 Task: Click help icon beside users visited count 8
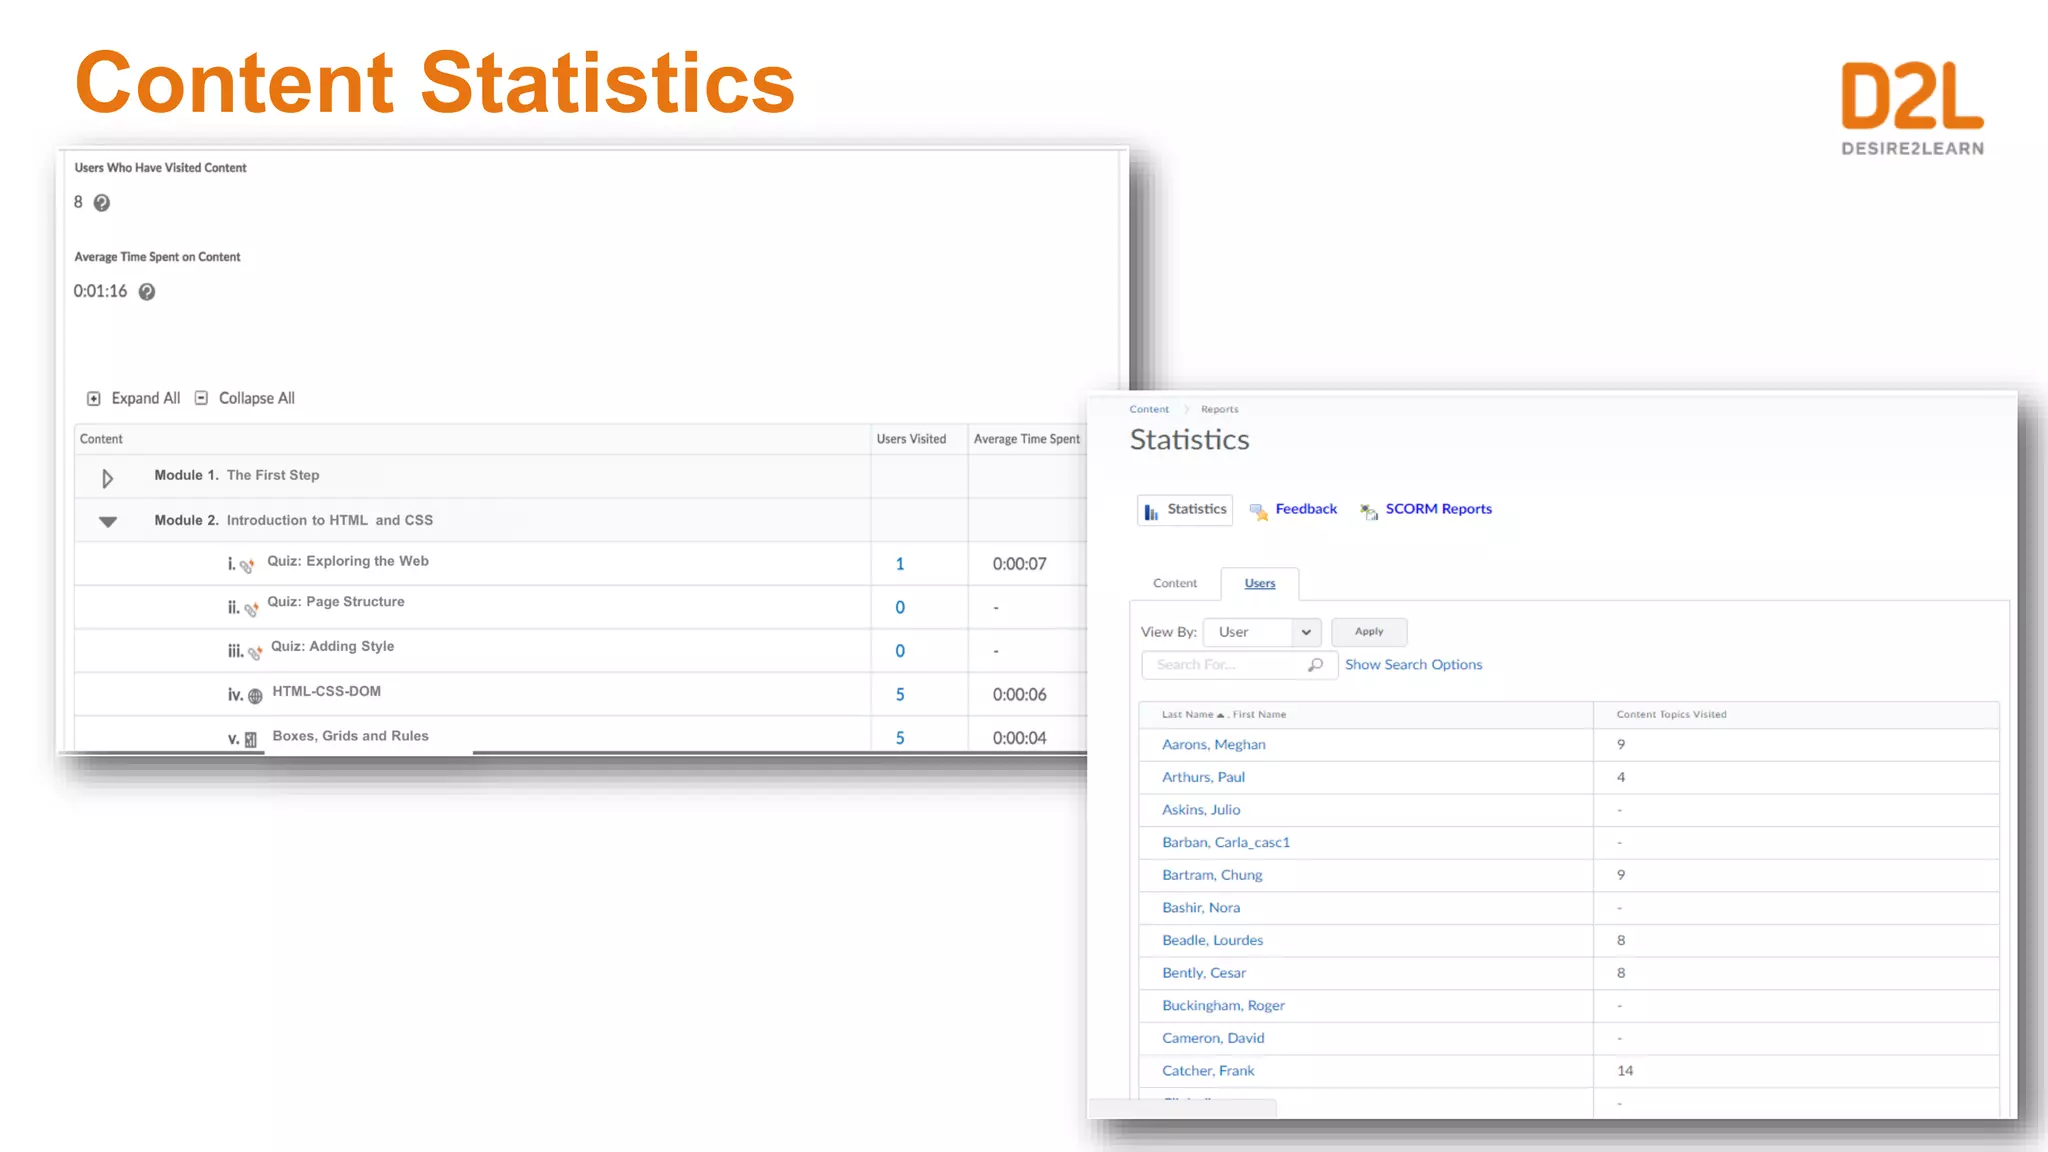pyautogui.click(x=102, y=203)
